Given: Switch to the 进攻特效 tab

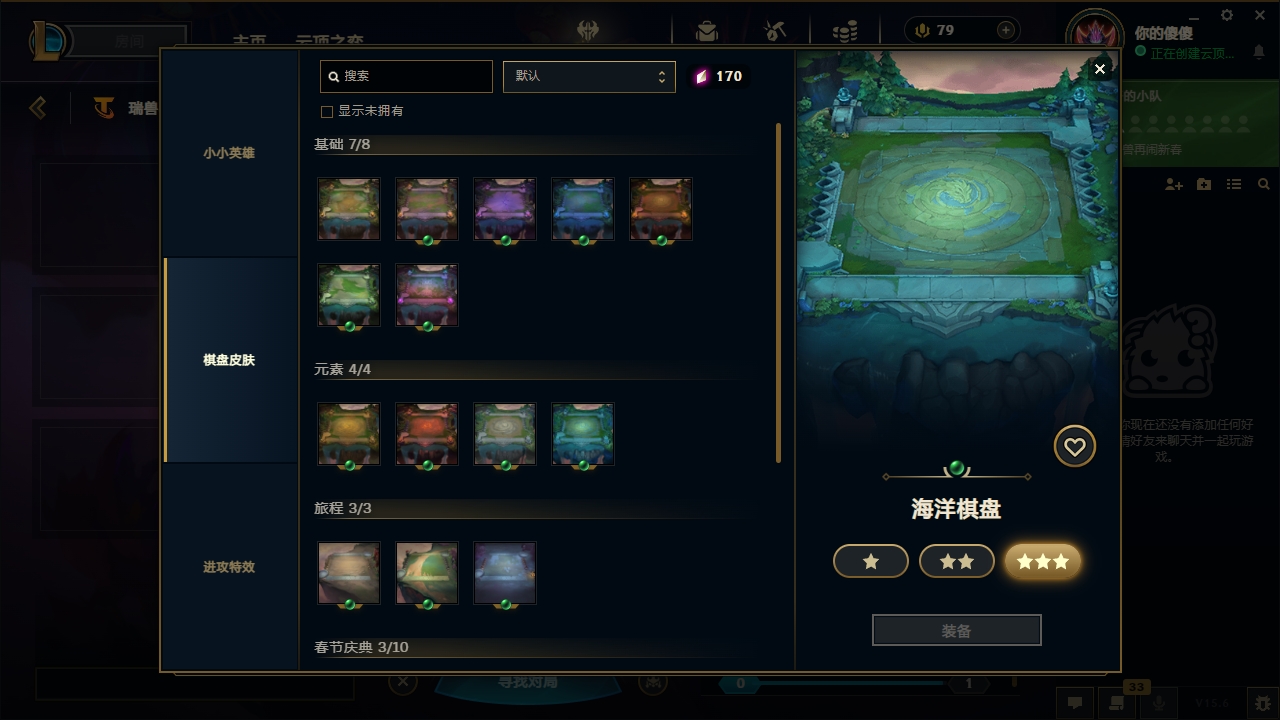Looking at the screenshot, I should pyautogui.click(x=230, y=567).
